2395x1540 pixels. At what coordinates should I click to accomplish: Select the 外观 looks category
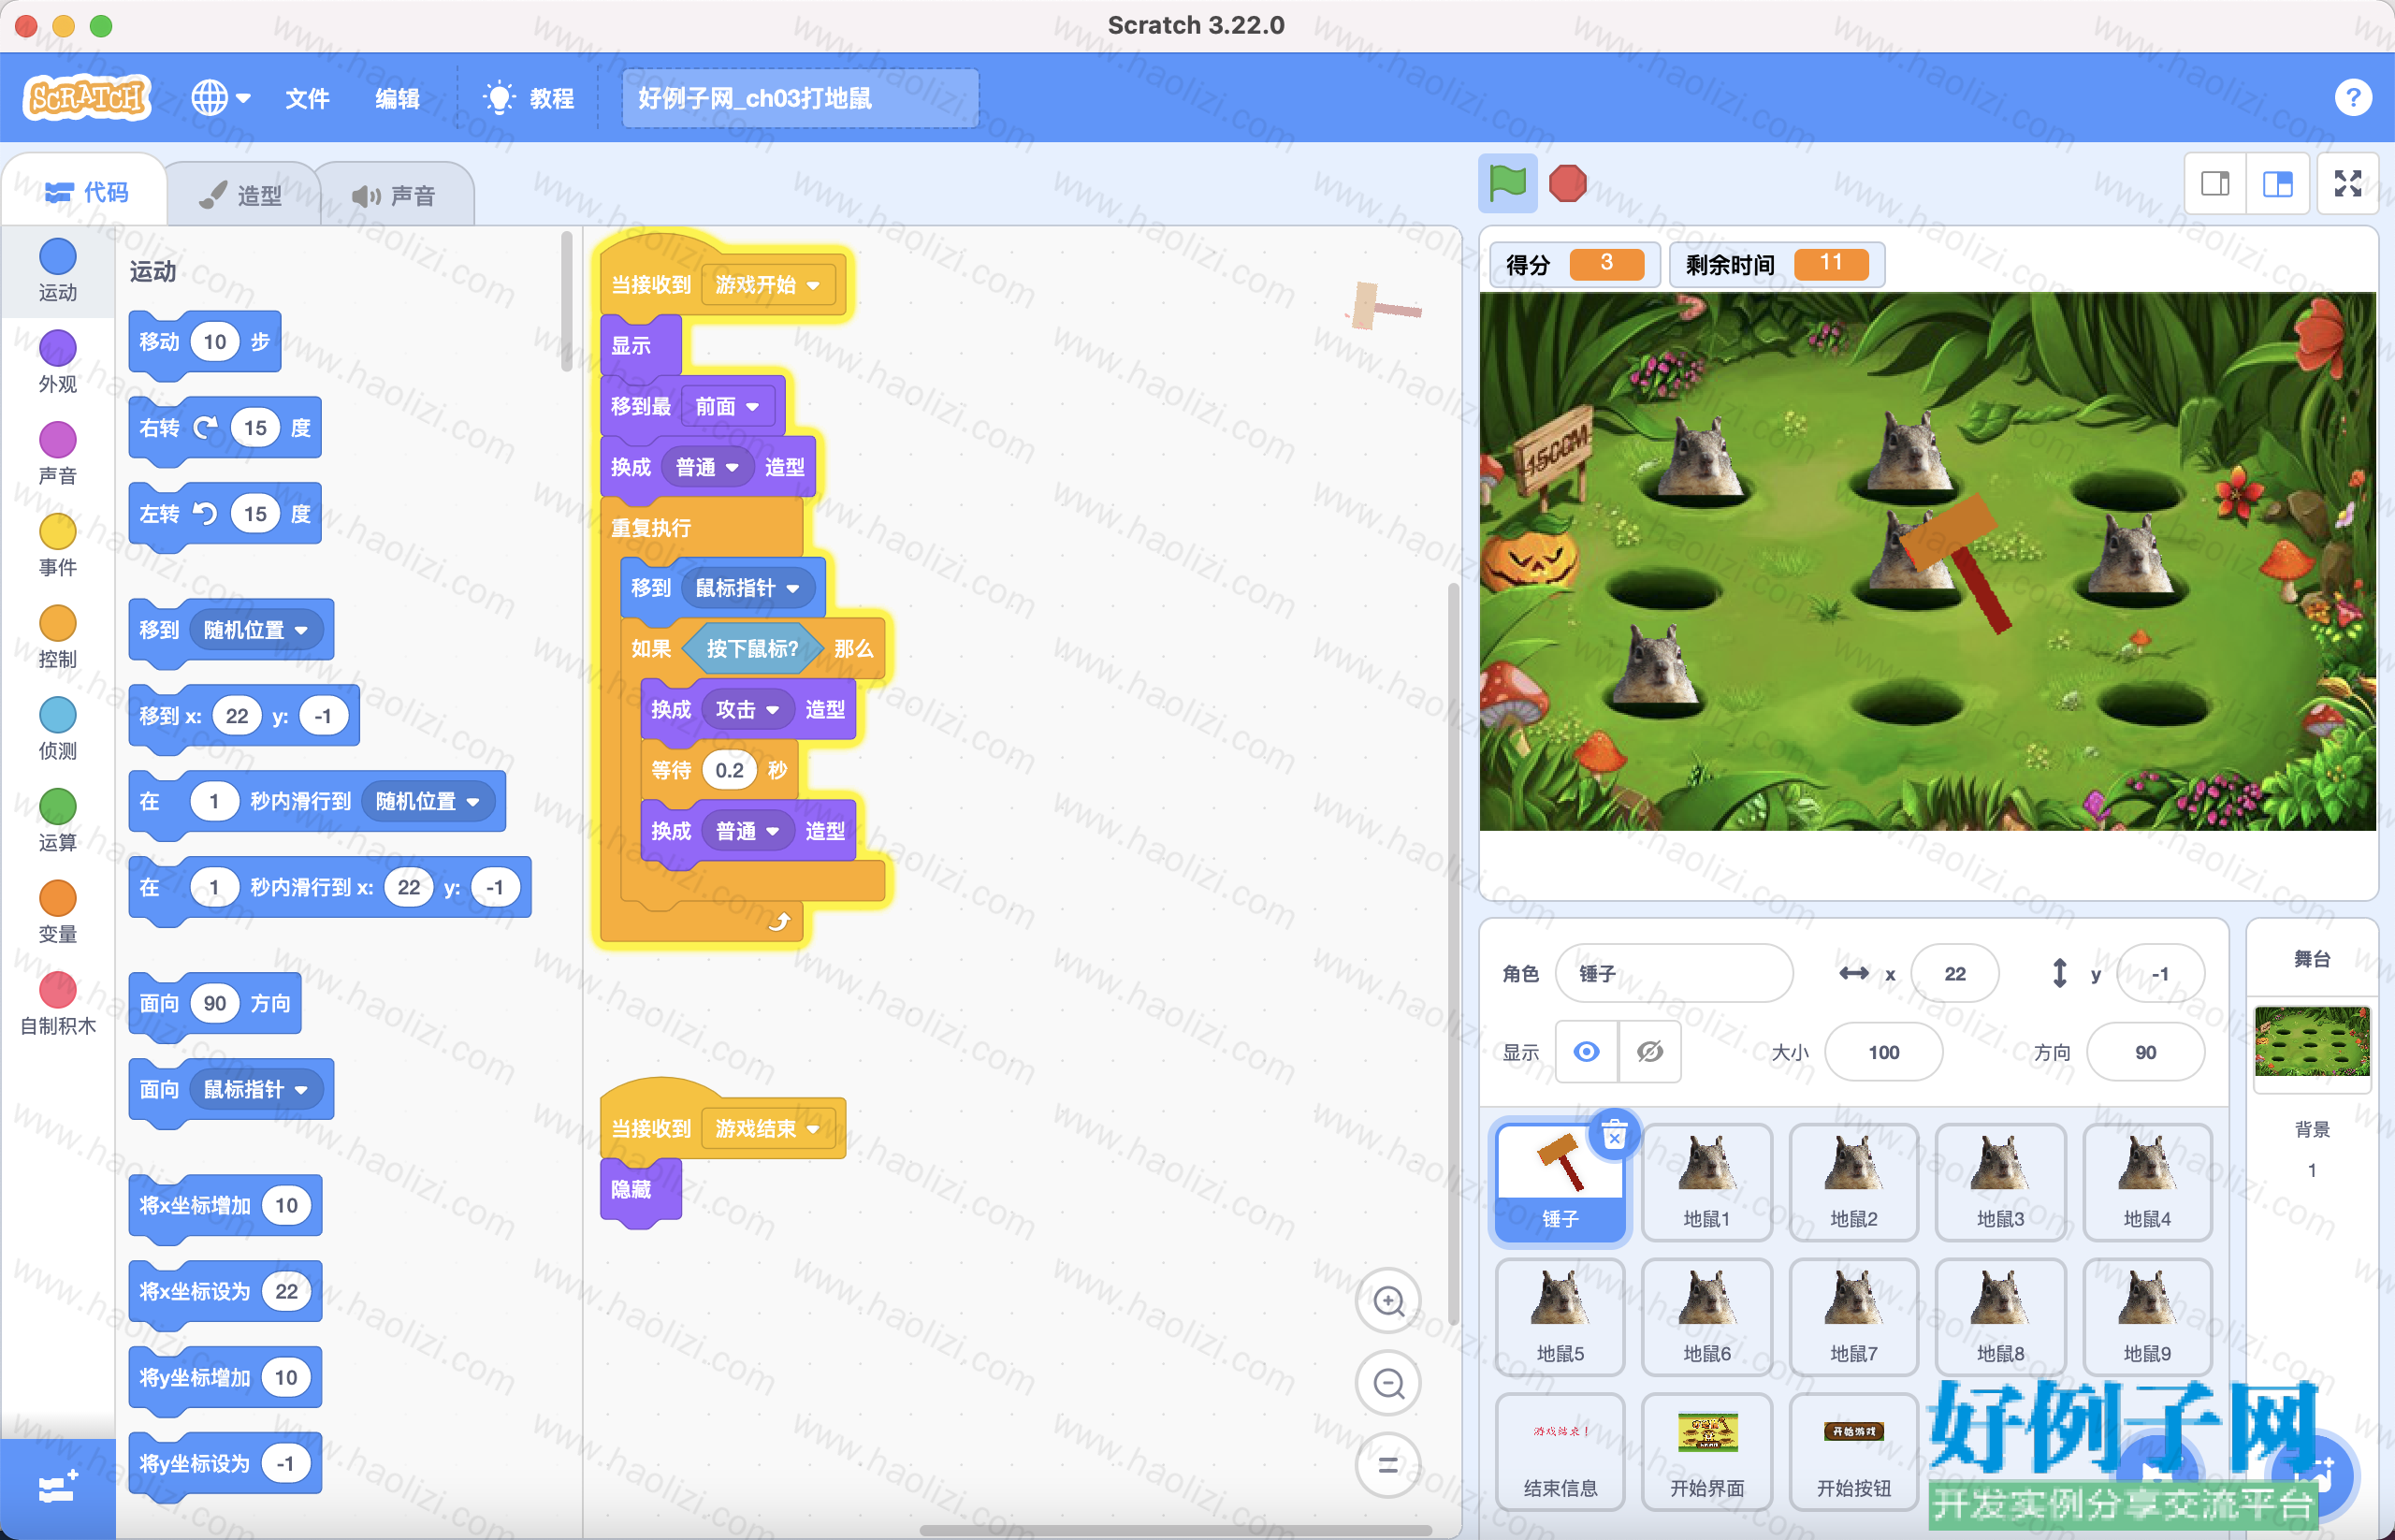[x=57, y=362]
